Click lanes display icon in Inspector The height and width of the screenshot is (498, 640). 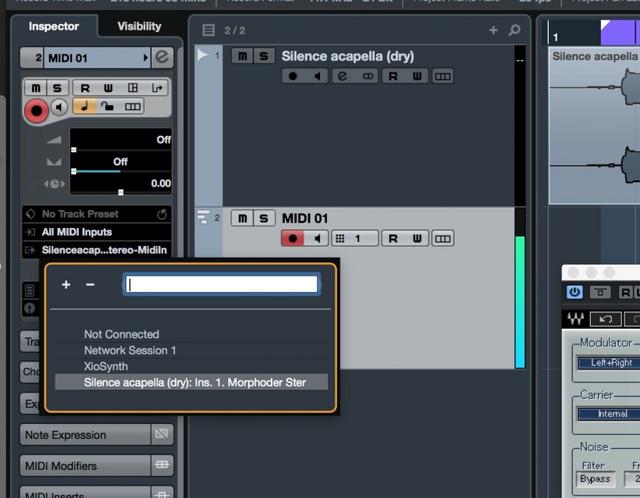coord(132,107)
